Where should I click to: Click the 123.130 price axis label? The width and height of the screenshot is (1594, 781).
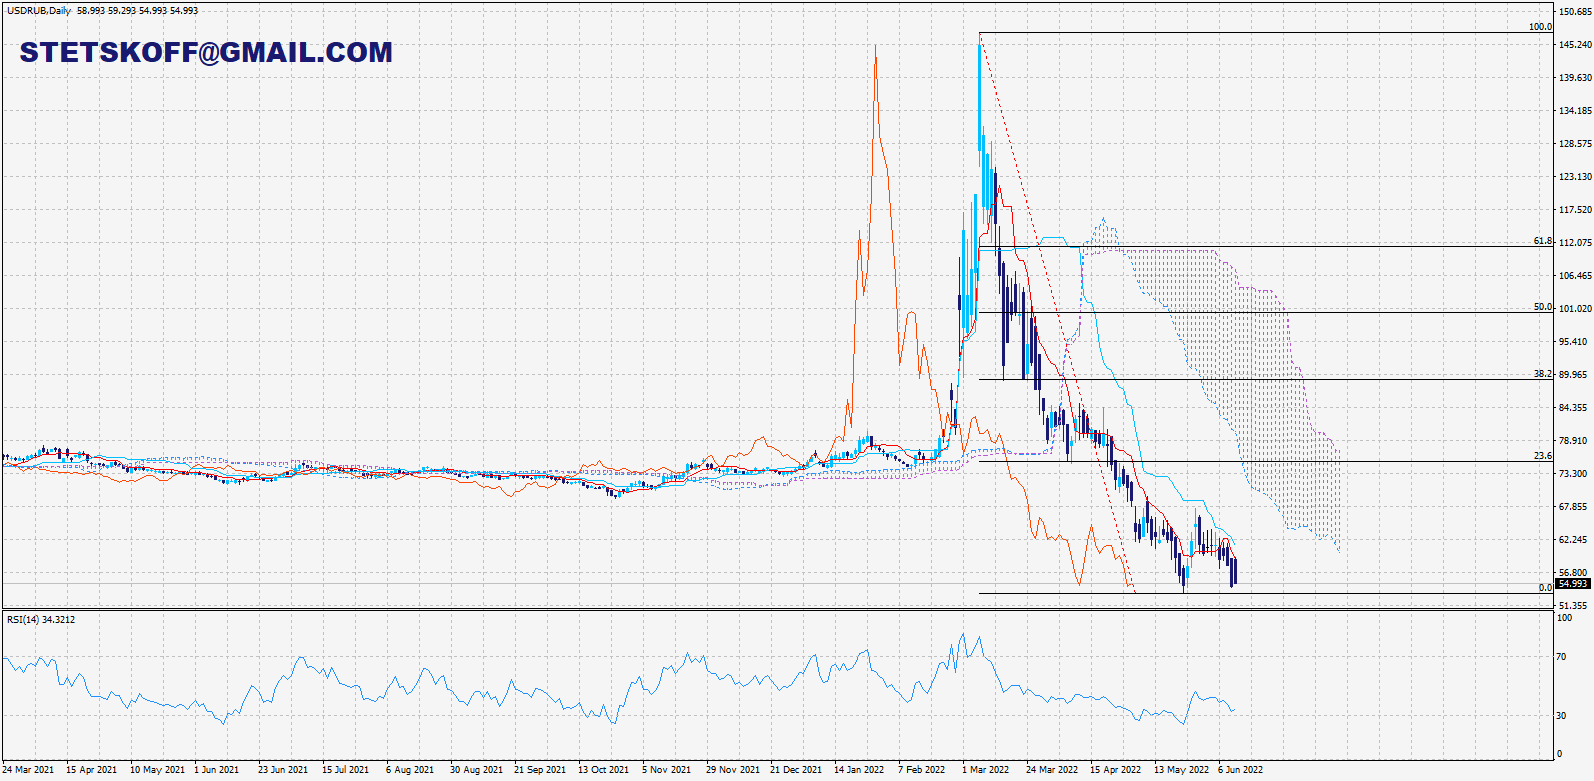[x=1575, y=177]
